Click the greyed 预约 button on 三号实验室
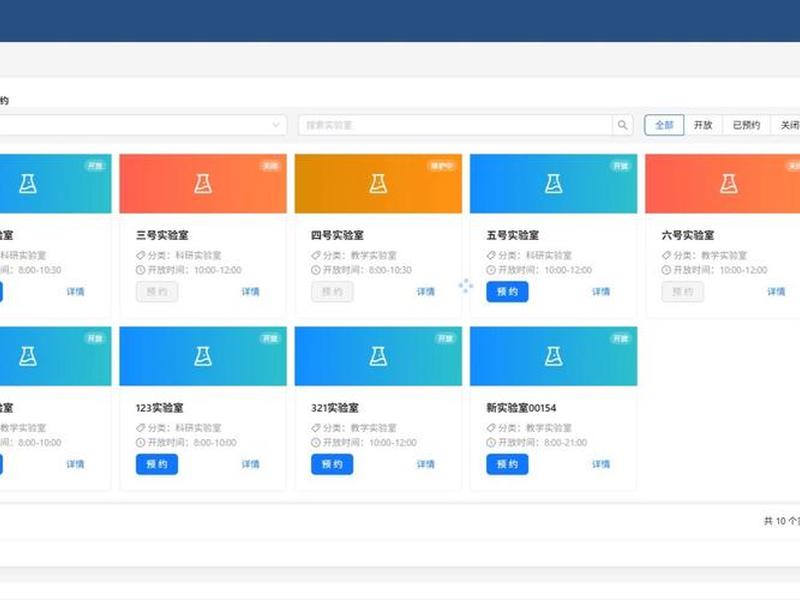The height and width of the screenshot is (600, 800). tap(157, 292)
